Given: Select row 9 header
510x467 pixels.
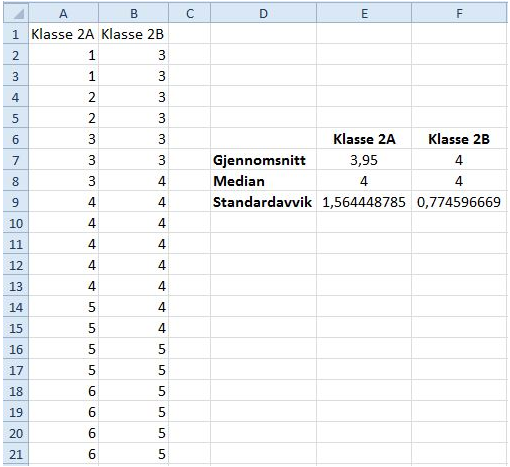Looking at the screenshot, I should click(x=16, y=202).
